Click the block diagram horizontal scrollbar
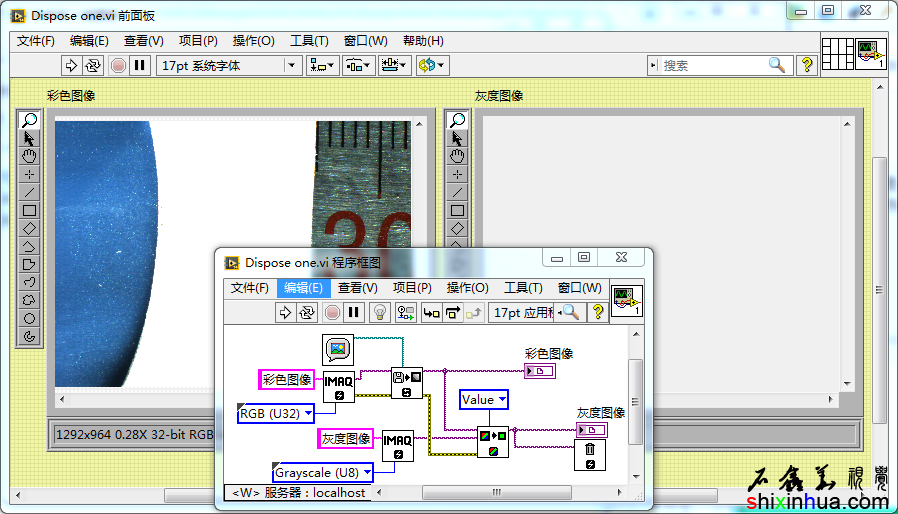Screen dimensions: 898x514 (497, 492)
